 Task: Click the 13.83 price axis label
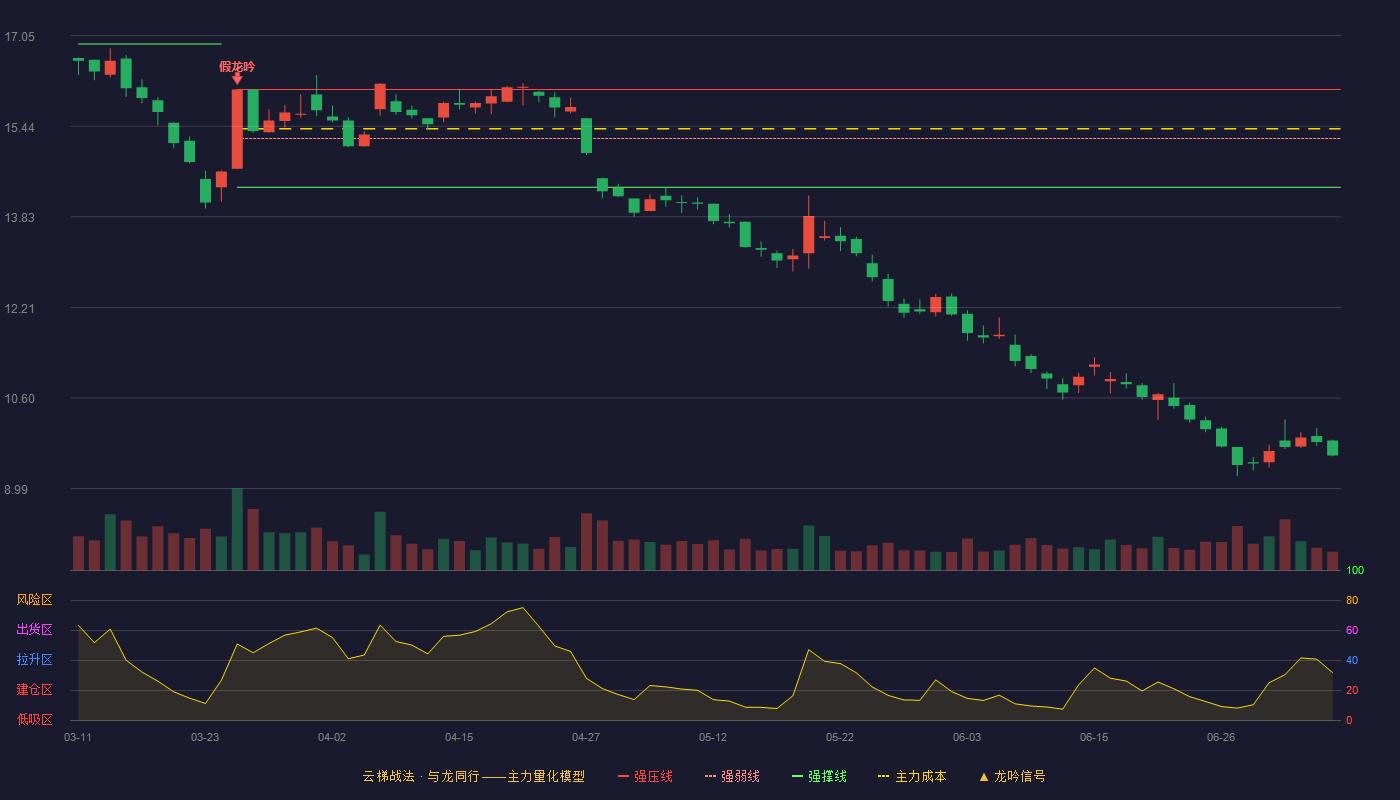19,218
